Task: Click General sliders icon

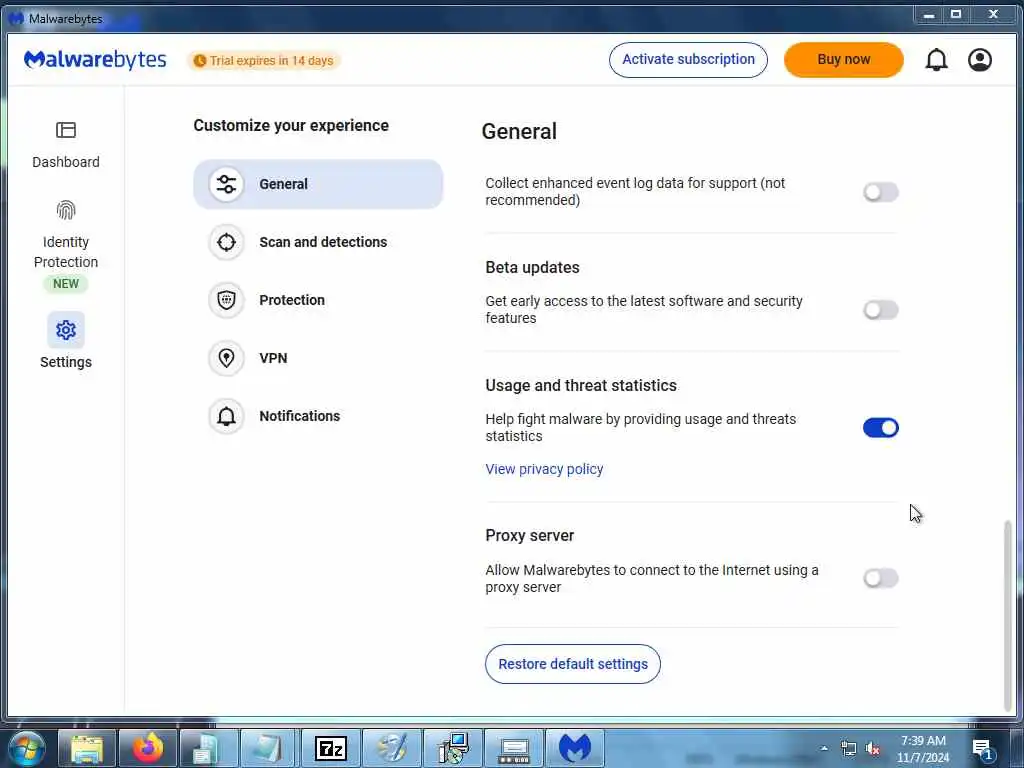Action: [227, 184]
